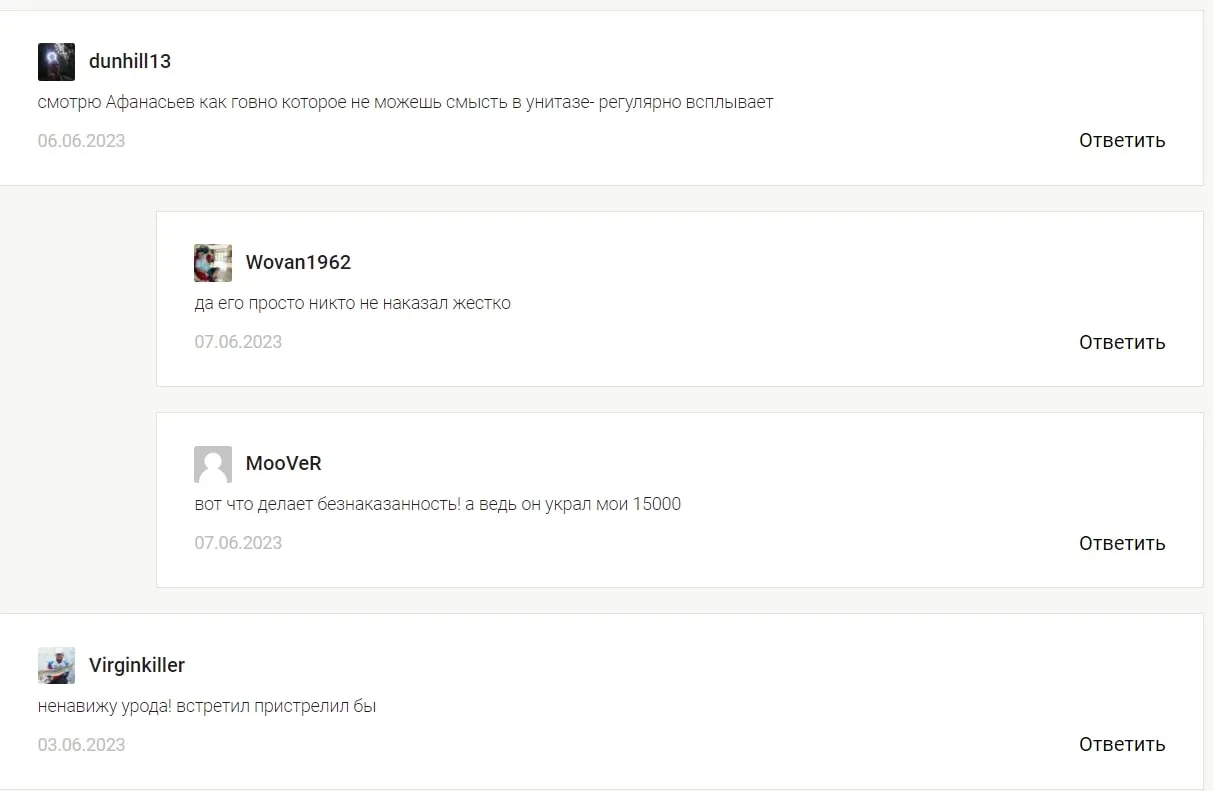Reply to MooVeR's comment via Ответить
Screen dimensions: 1213x791
(1122, 543)
